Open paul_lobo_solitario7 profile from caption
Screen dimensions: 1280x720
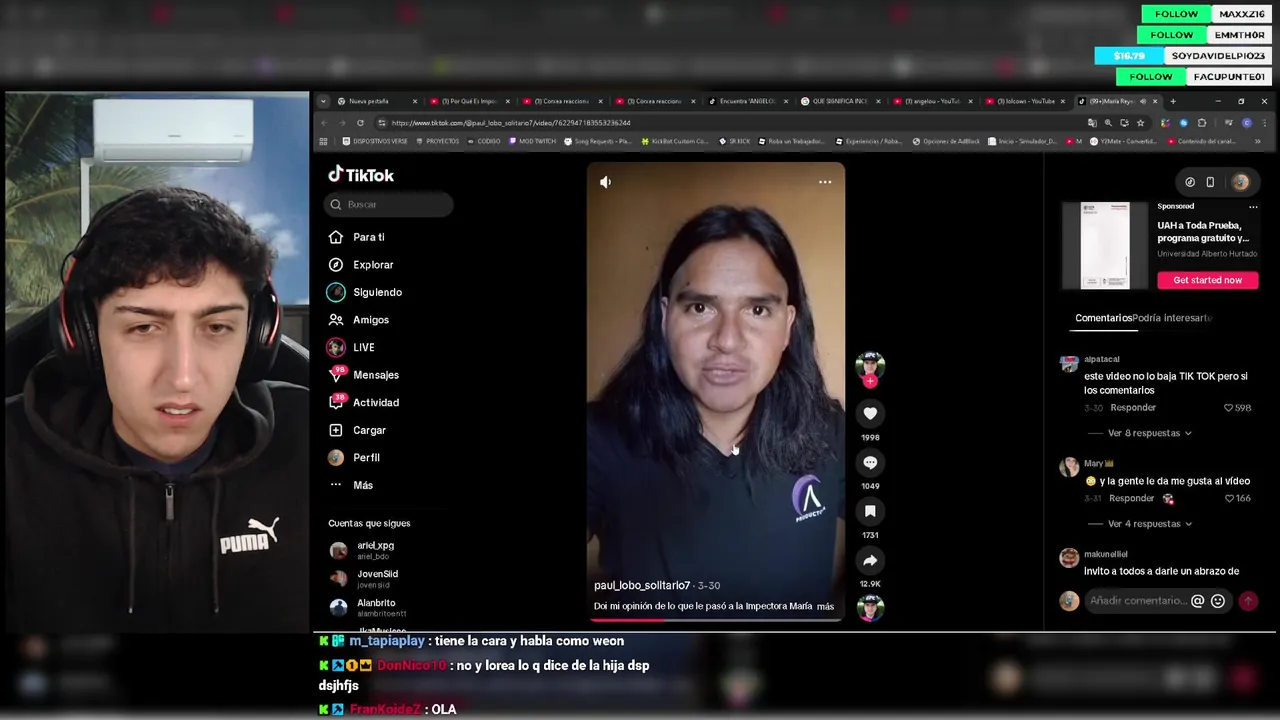[642, 585]
